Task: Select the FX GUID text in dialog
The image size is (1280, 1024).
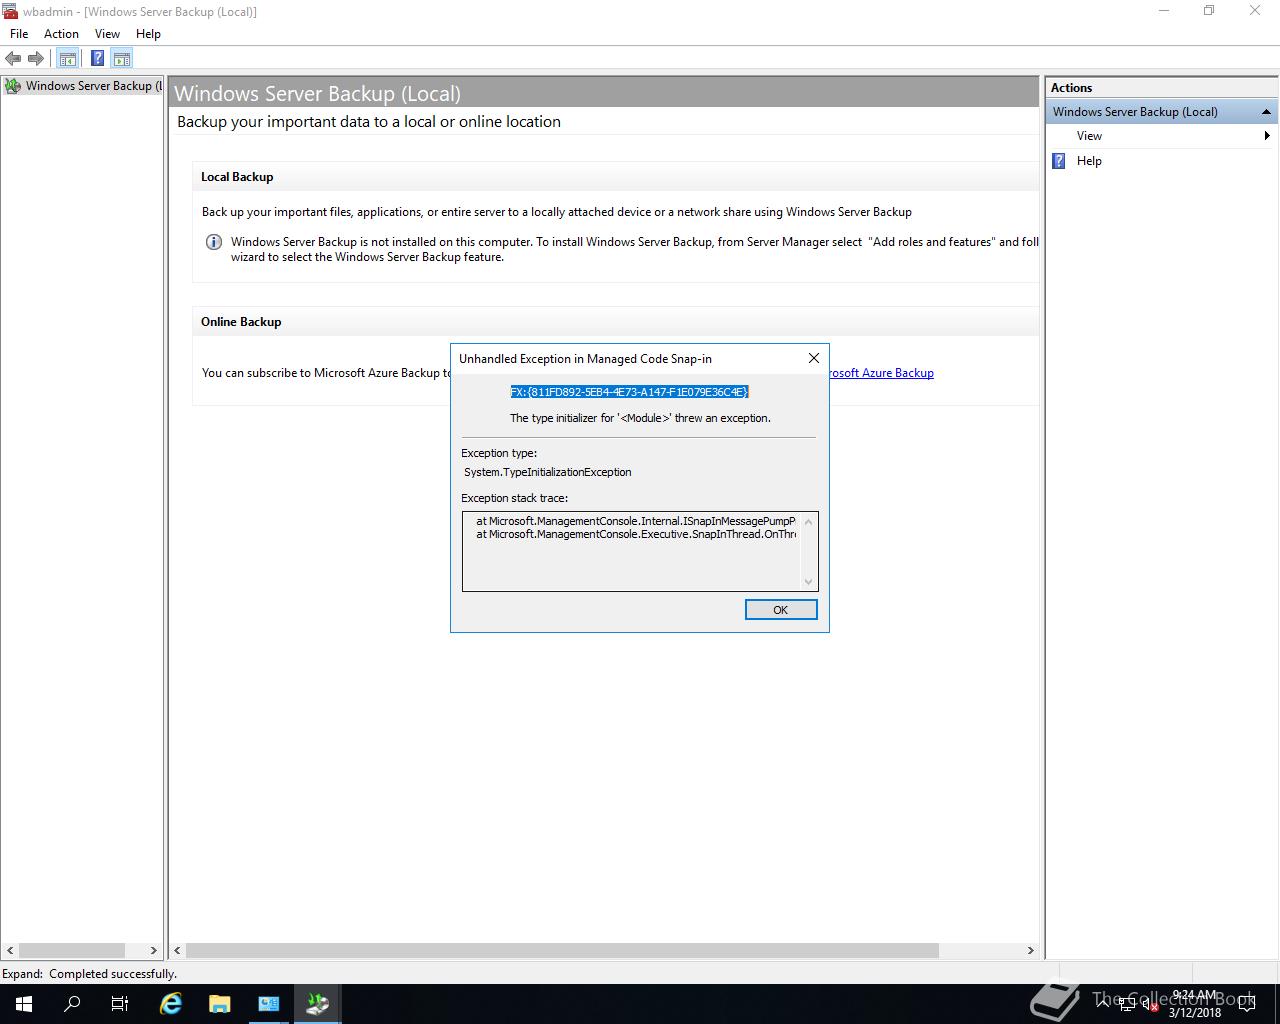Action: point(629,392)
